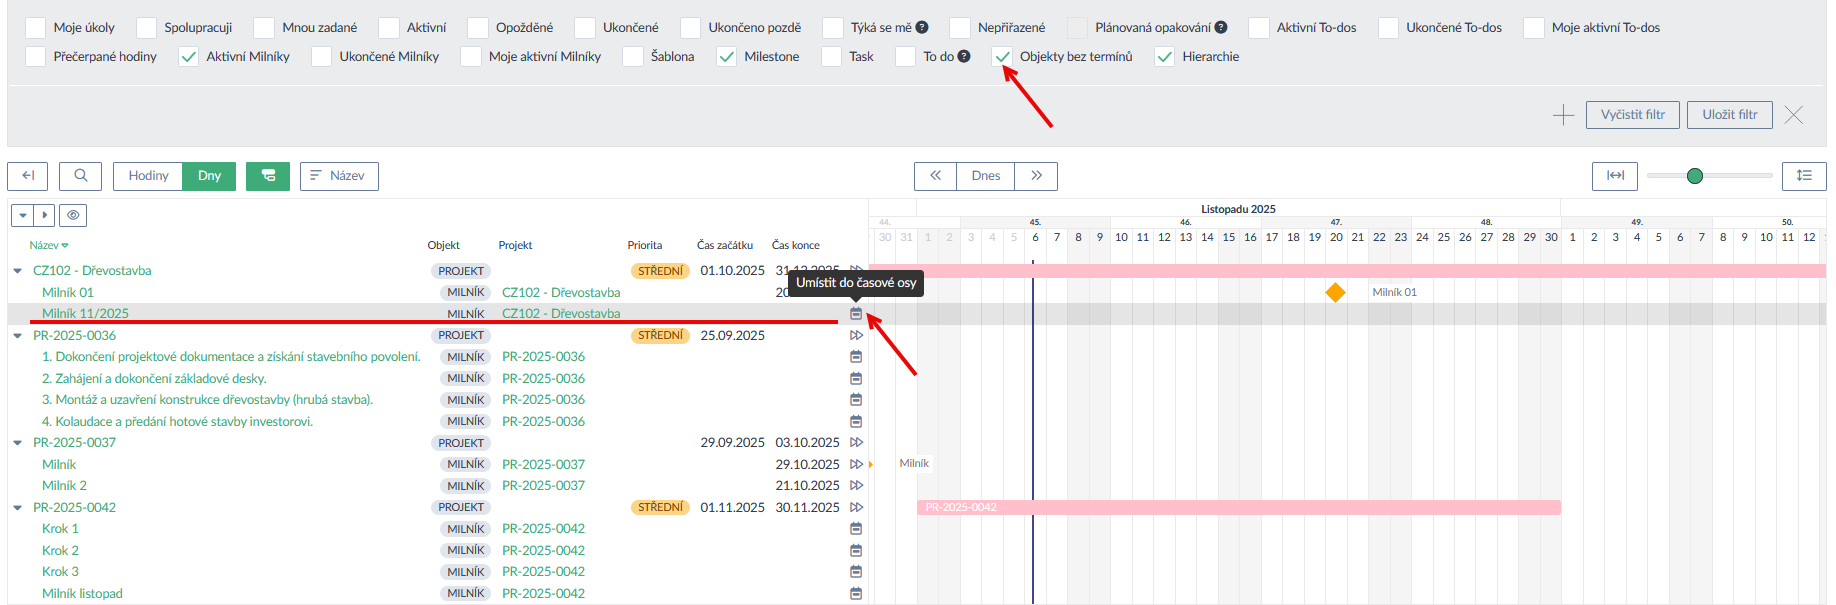1836x605 pixels.
Task: Click the timeline zoom slider handle
Action: (x=1694, y=176)
